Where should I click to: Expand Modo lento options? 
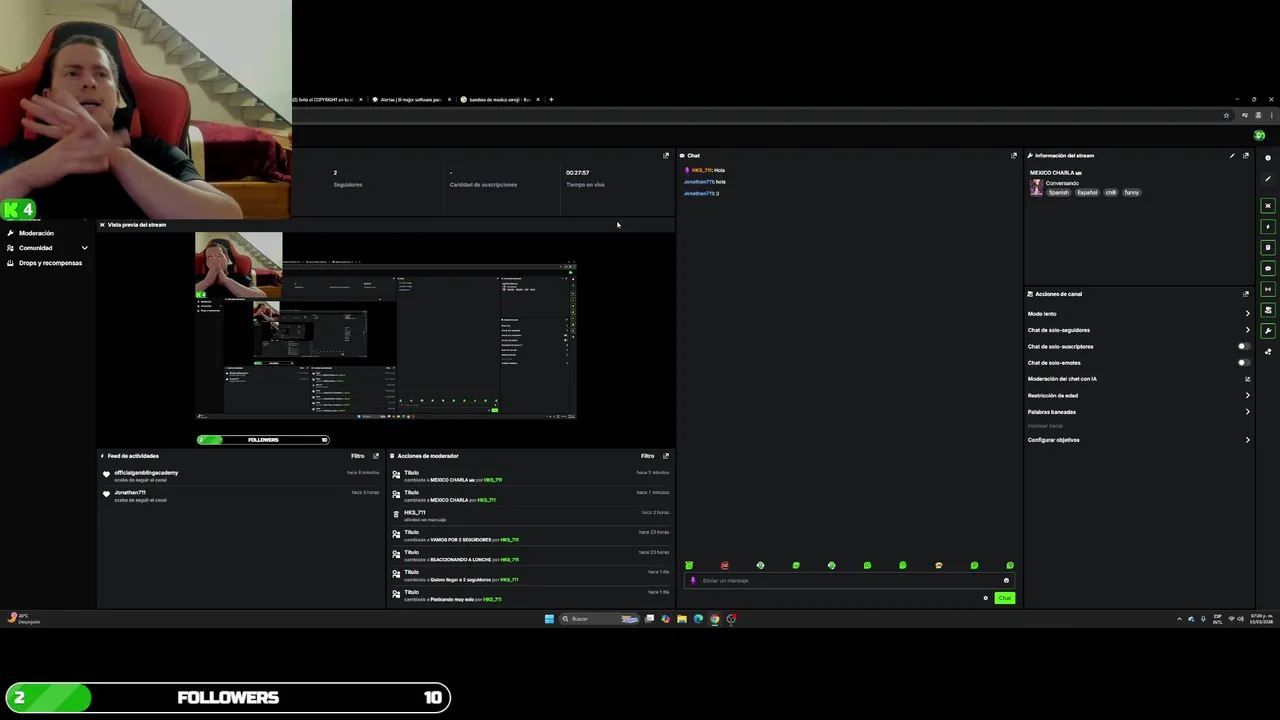[1247, 313]
